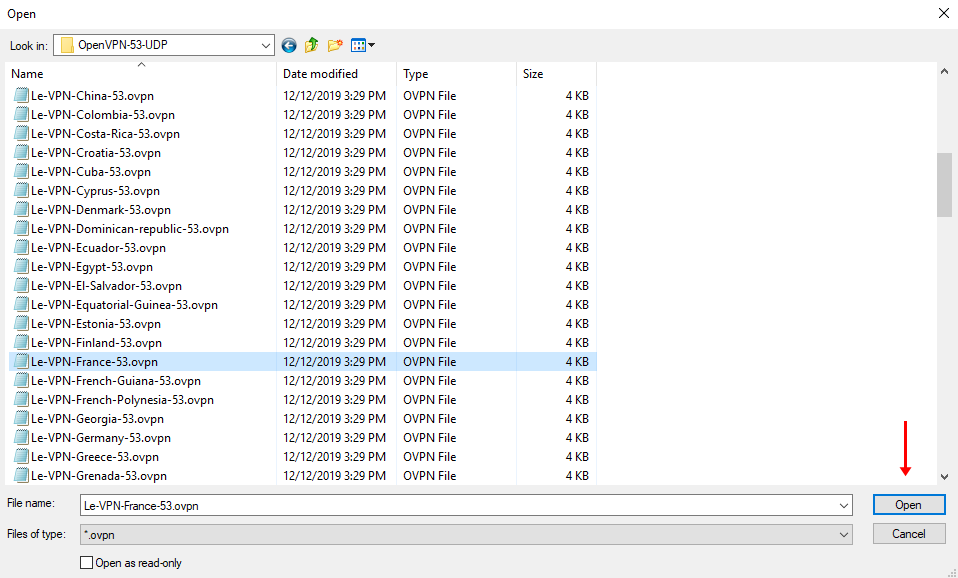Click the file icon for Le-VPN-Estonia-53.ovpn
The image size is (958, 578).
(21, 323)
